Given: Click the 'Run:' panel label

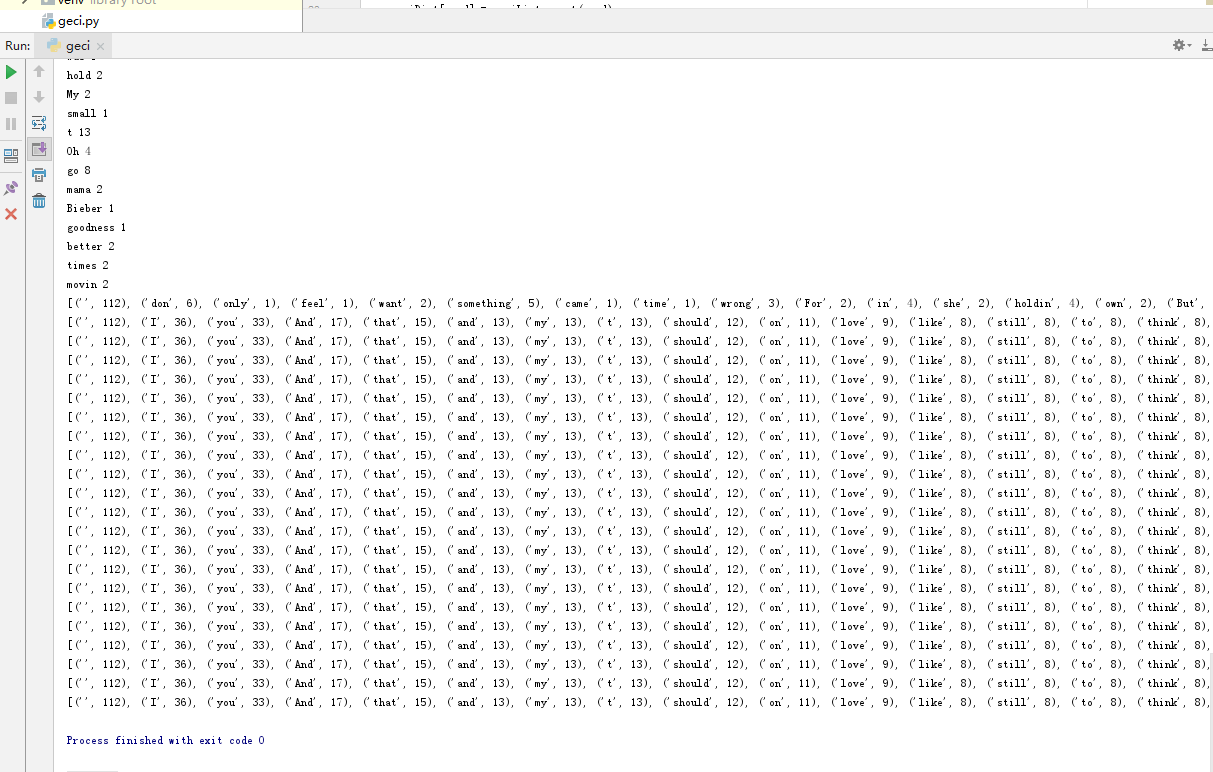Looking at the screenshot, I should click(x=18, y=46).
